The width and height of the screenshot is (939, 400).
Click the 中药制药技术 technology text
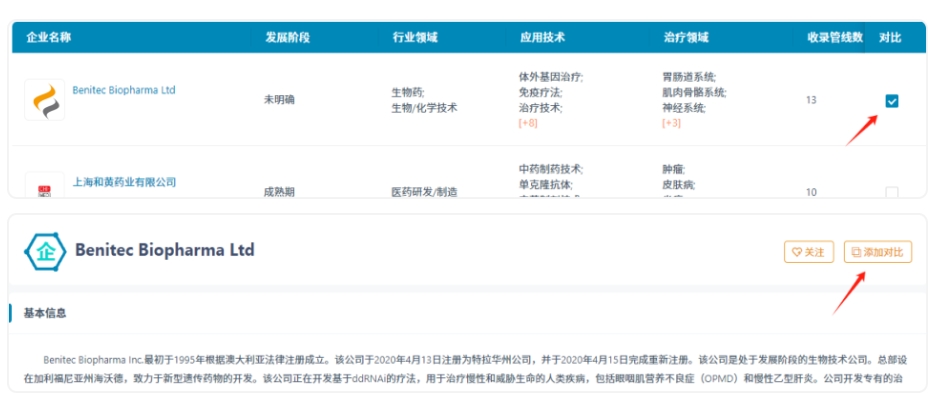[x=551, y=169]
